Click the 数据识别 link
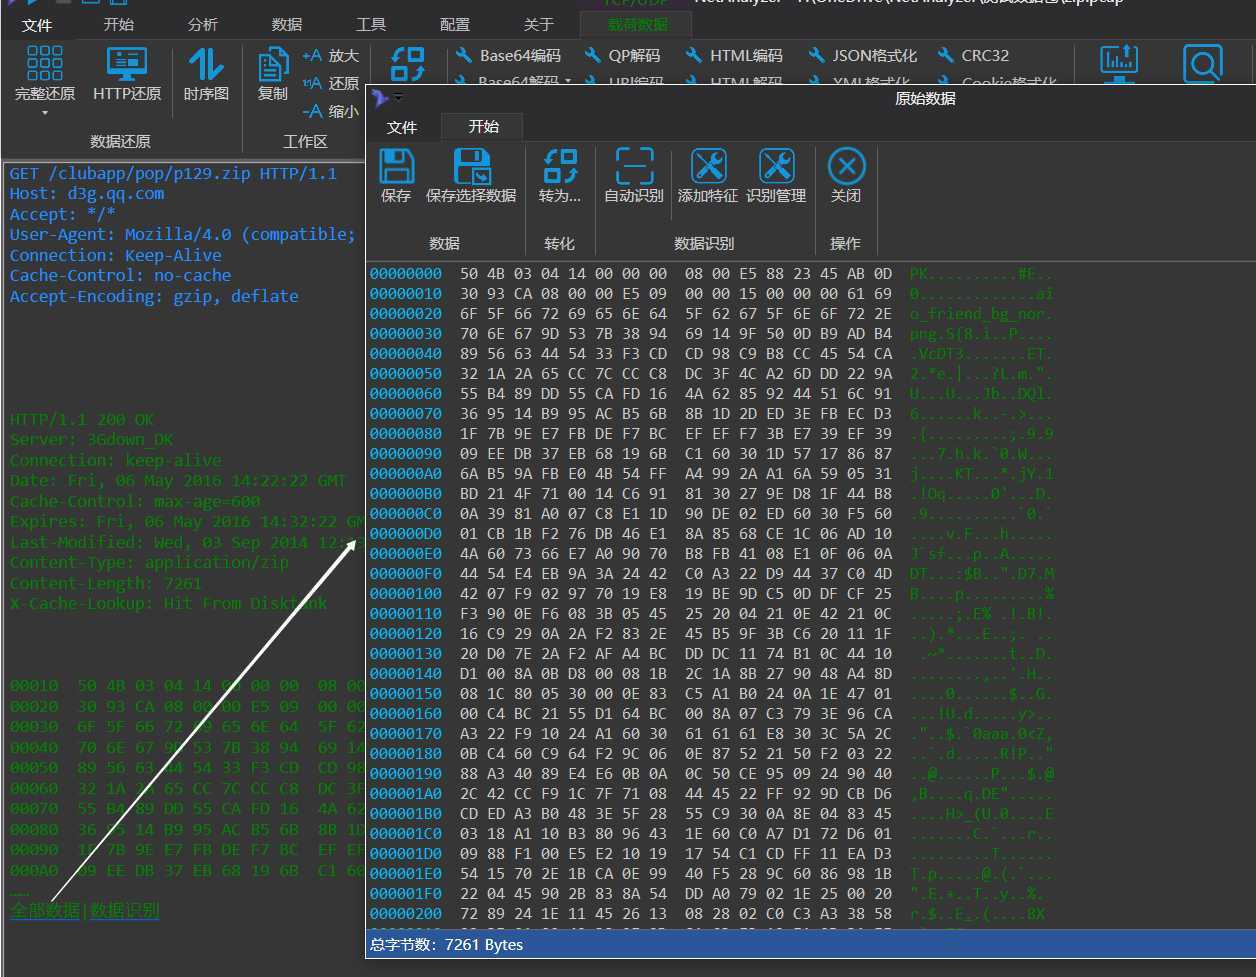1256x977 pixels. pos(124,910)
